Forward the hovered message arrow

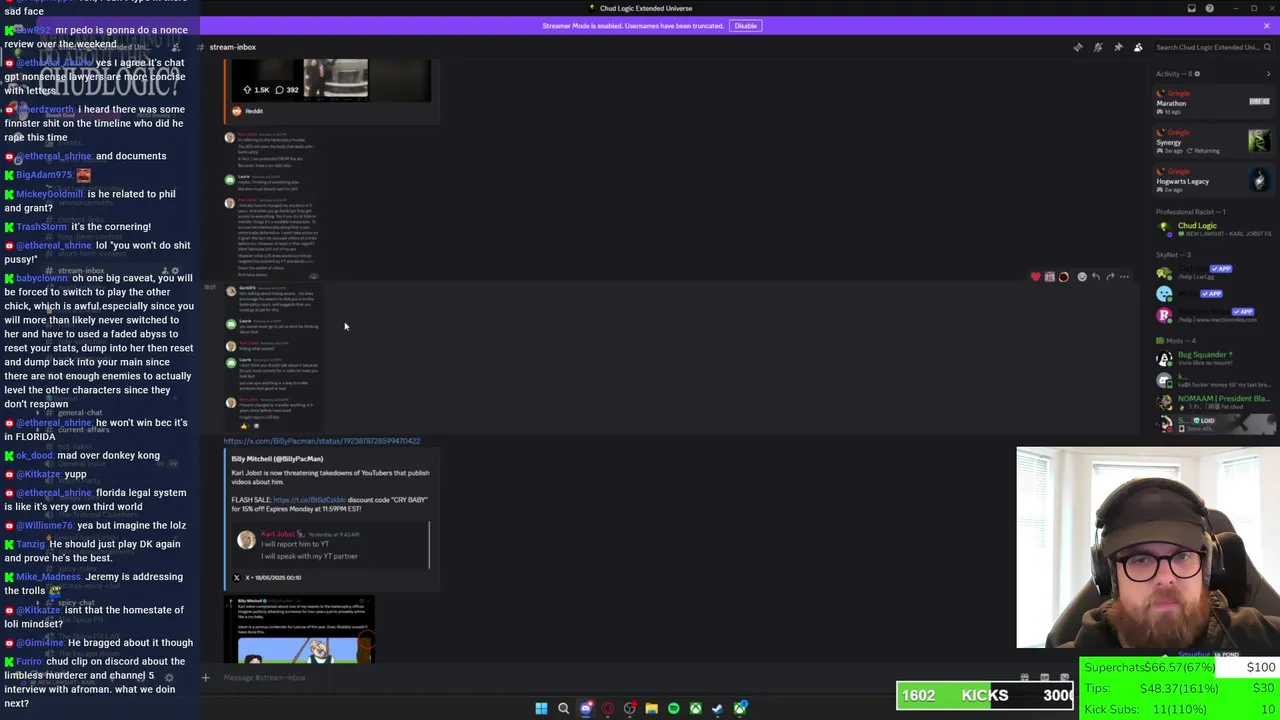[x=1110, y=277]
